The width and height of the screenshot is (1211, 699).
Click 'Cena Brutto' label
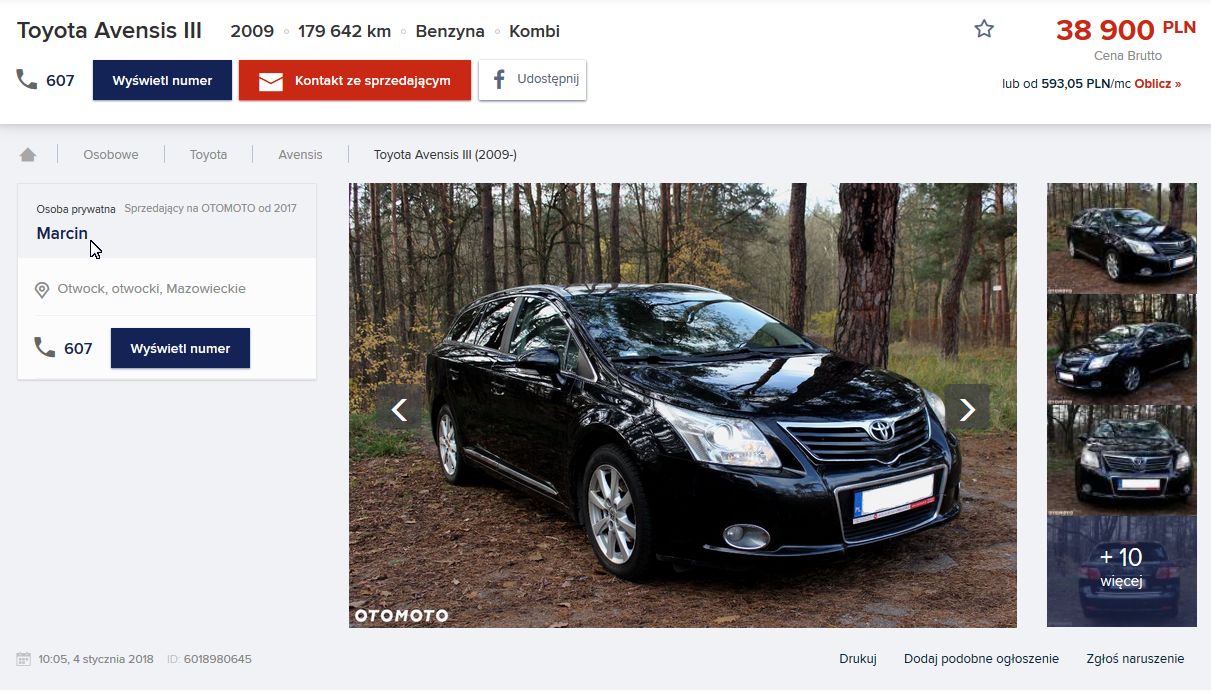pyautogui.click(x=1128, y=56)
